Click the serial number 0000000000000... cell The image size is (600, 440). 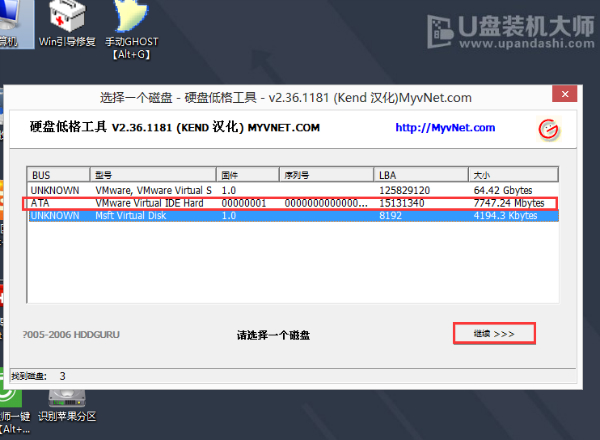[326, 203]
